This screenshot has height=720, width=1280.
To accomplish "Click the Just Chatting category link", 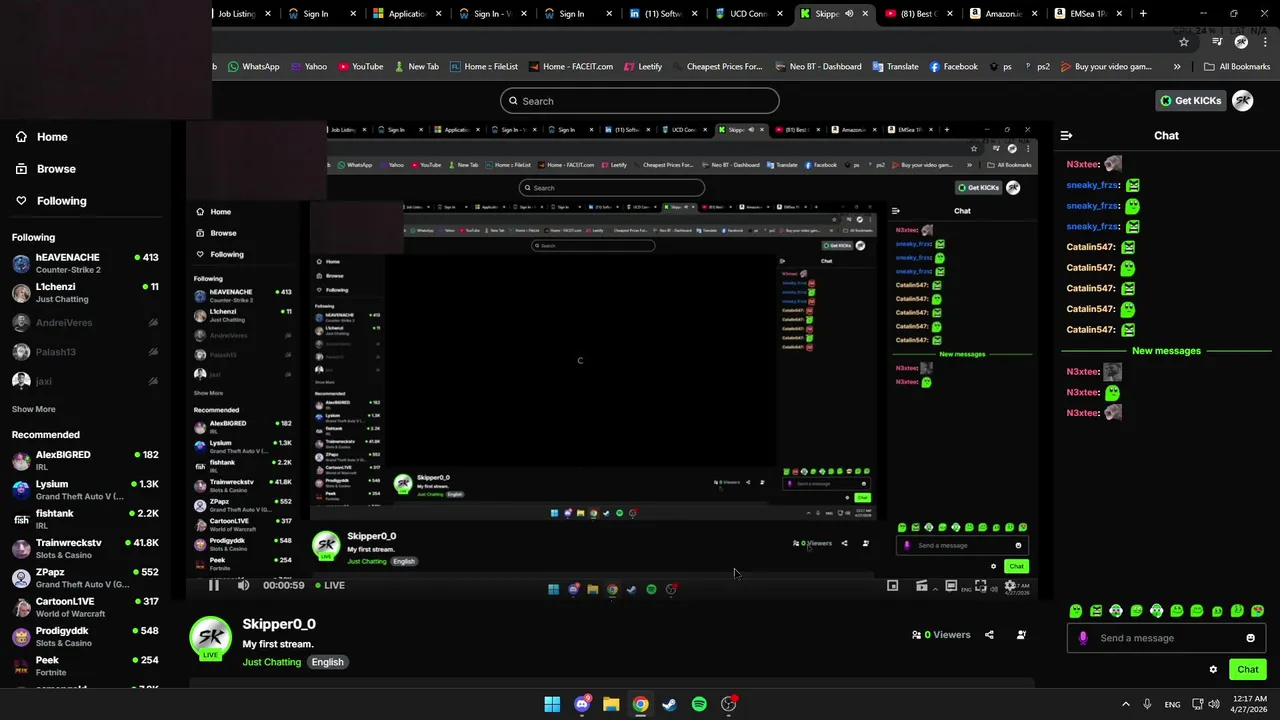I will click(x=271, y=662).
